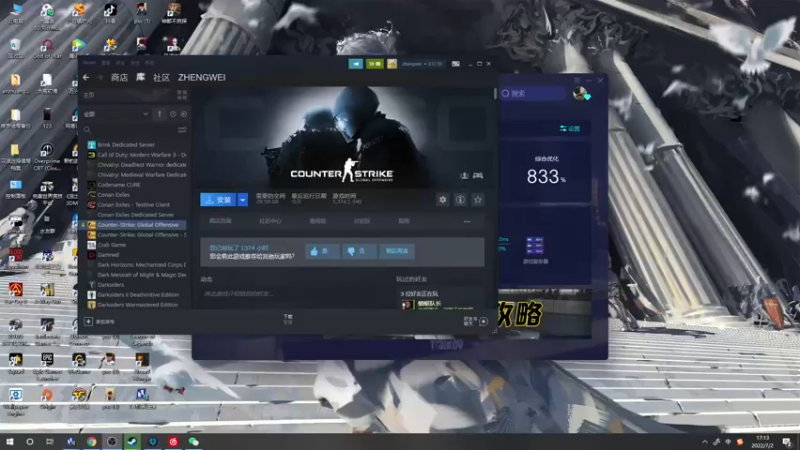
Task: Toggle the ready-to-play filter icon
Action: (184, 114)
